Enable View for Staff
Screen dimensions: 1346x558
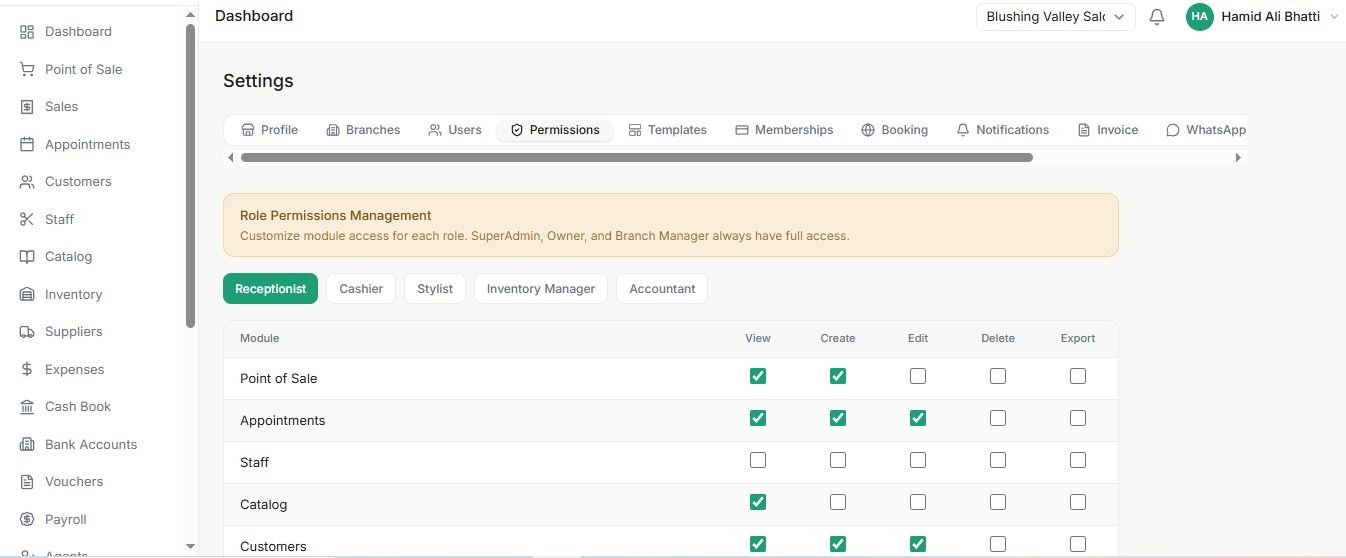(758, 460)
